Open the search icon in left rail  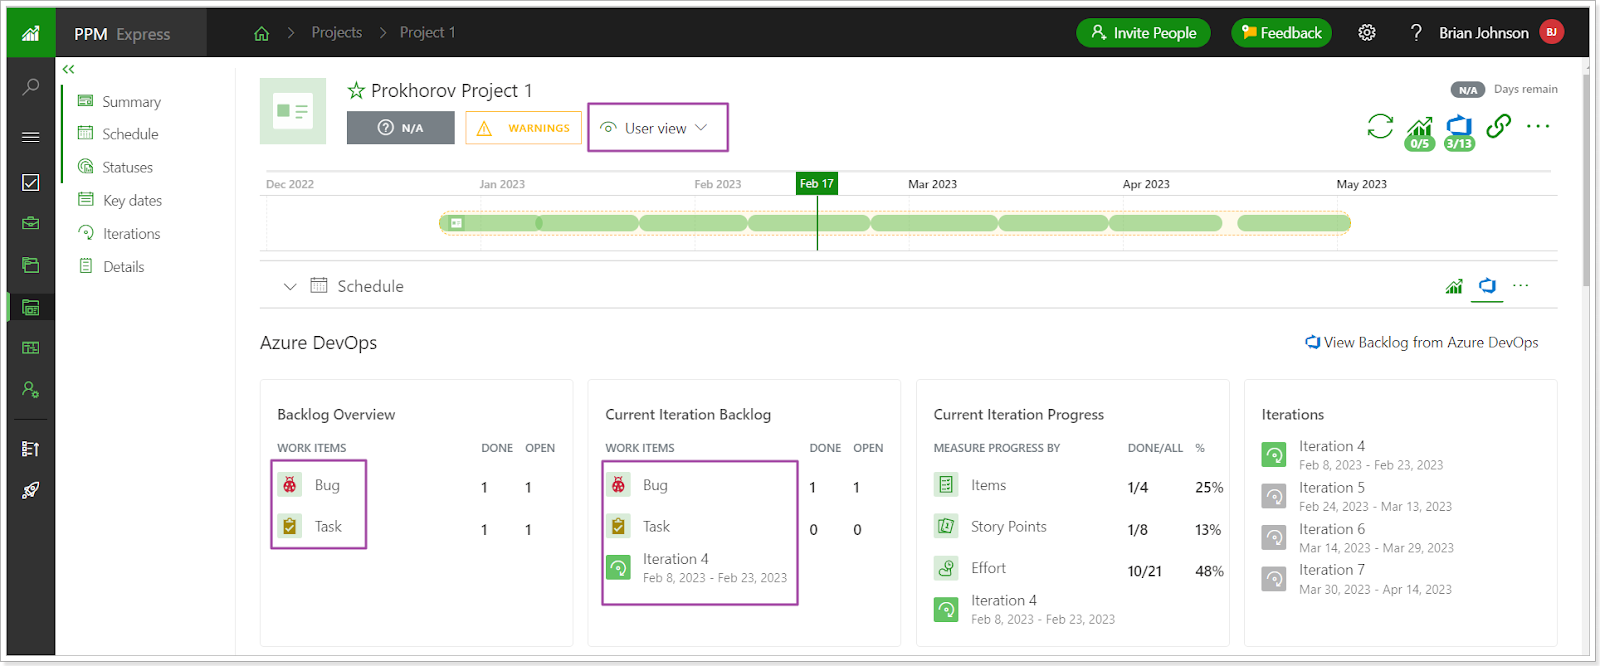31,87
